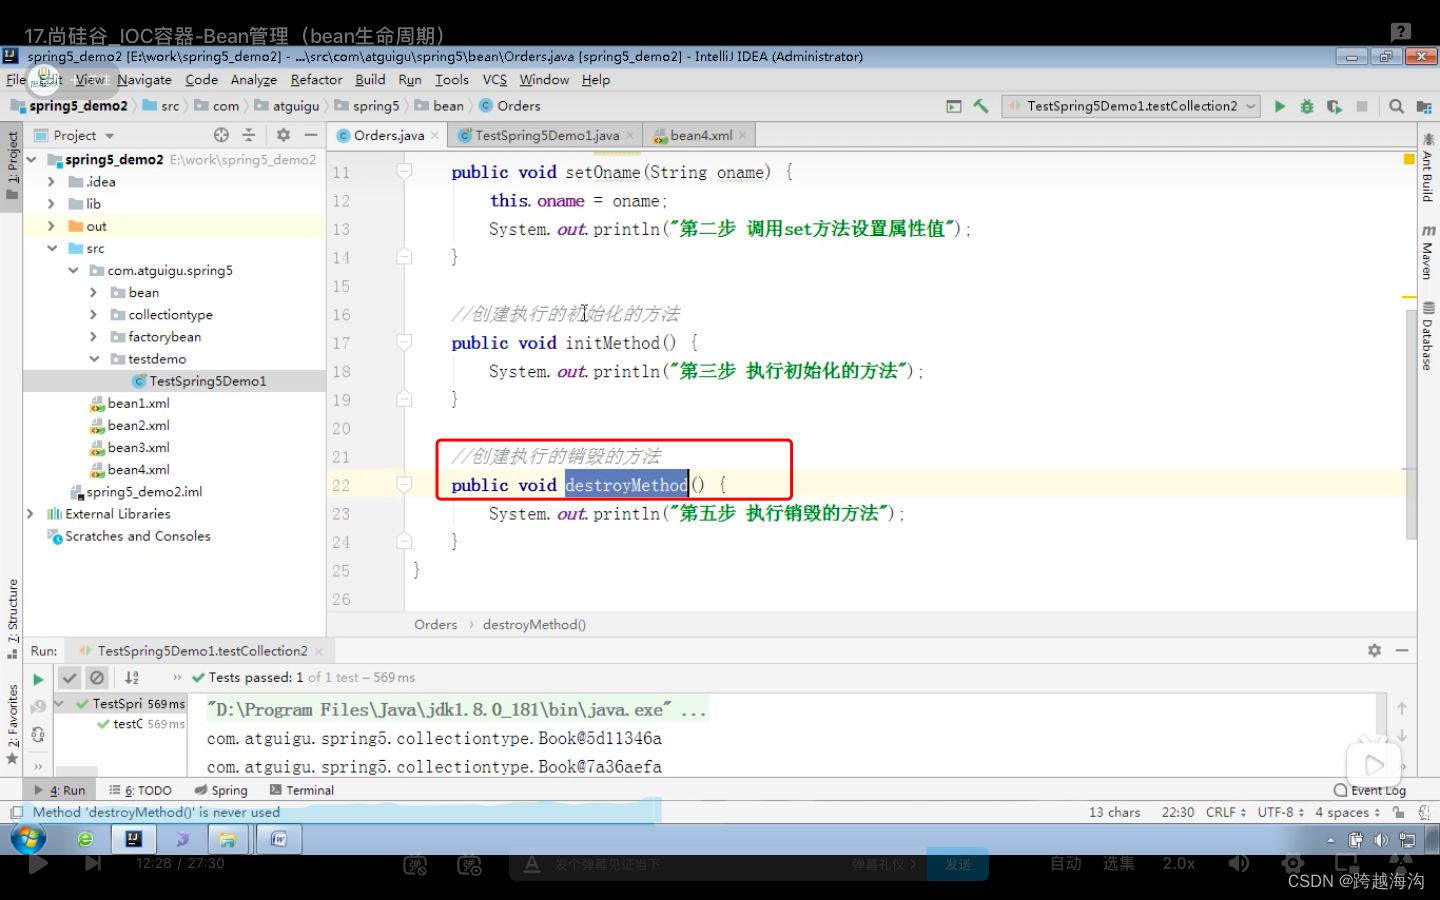Click the 4: Run tool window button
1440x900 pixels.
(60, 790)
